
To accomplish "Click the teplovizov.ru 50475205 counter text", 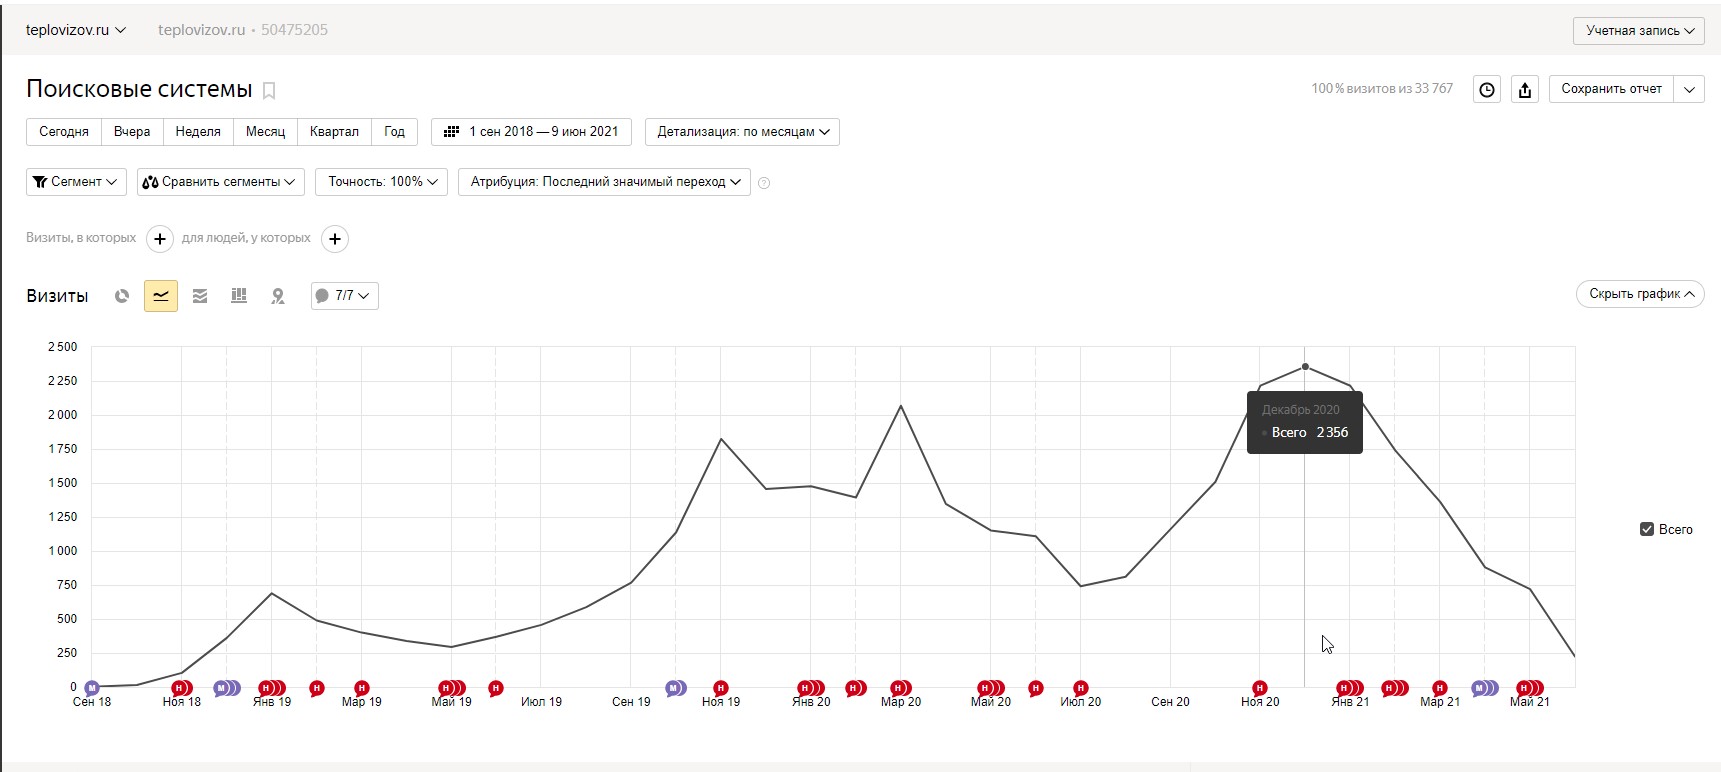I will click(x=243, y=30).
